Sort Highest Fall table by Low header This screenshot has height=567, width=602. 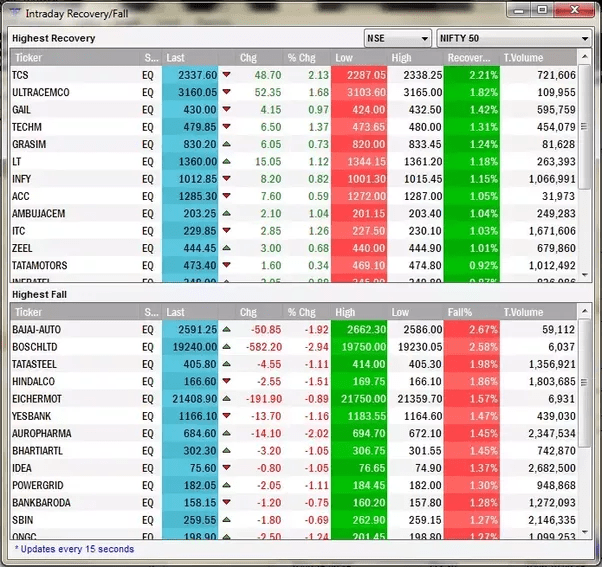[x=415, y=312]
